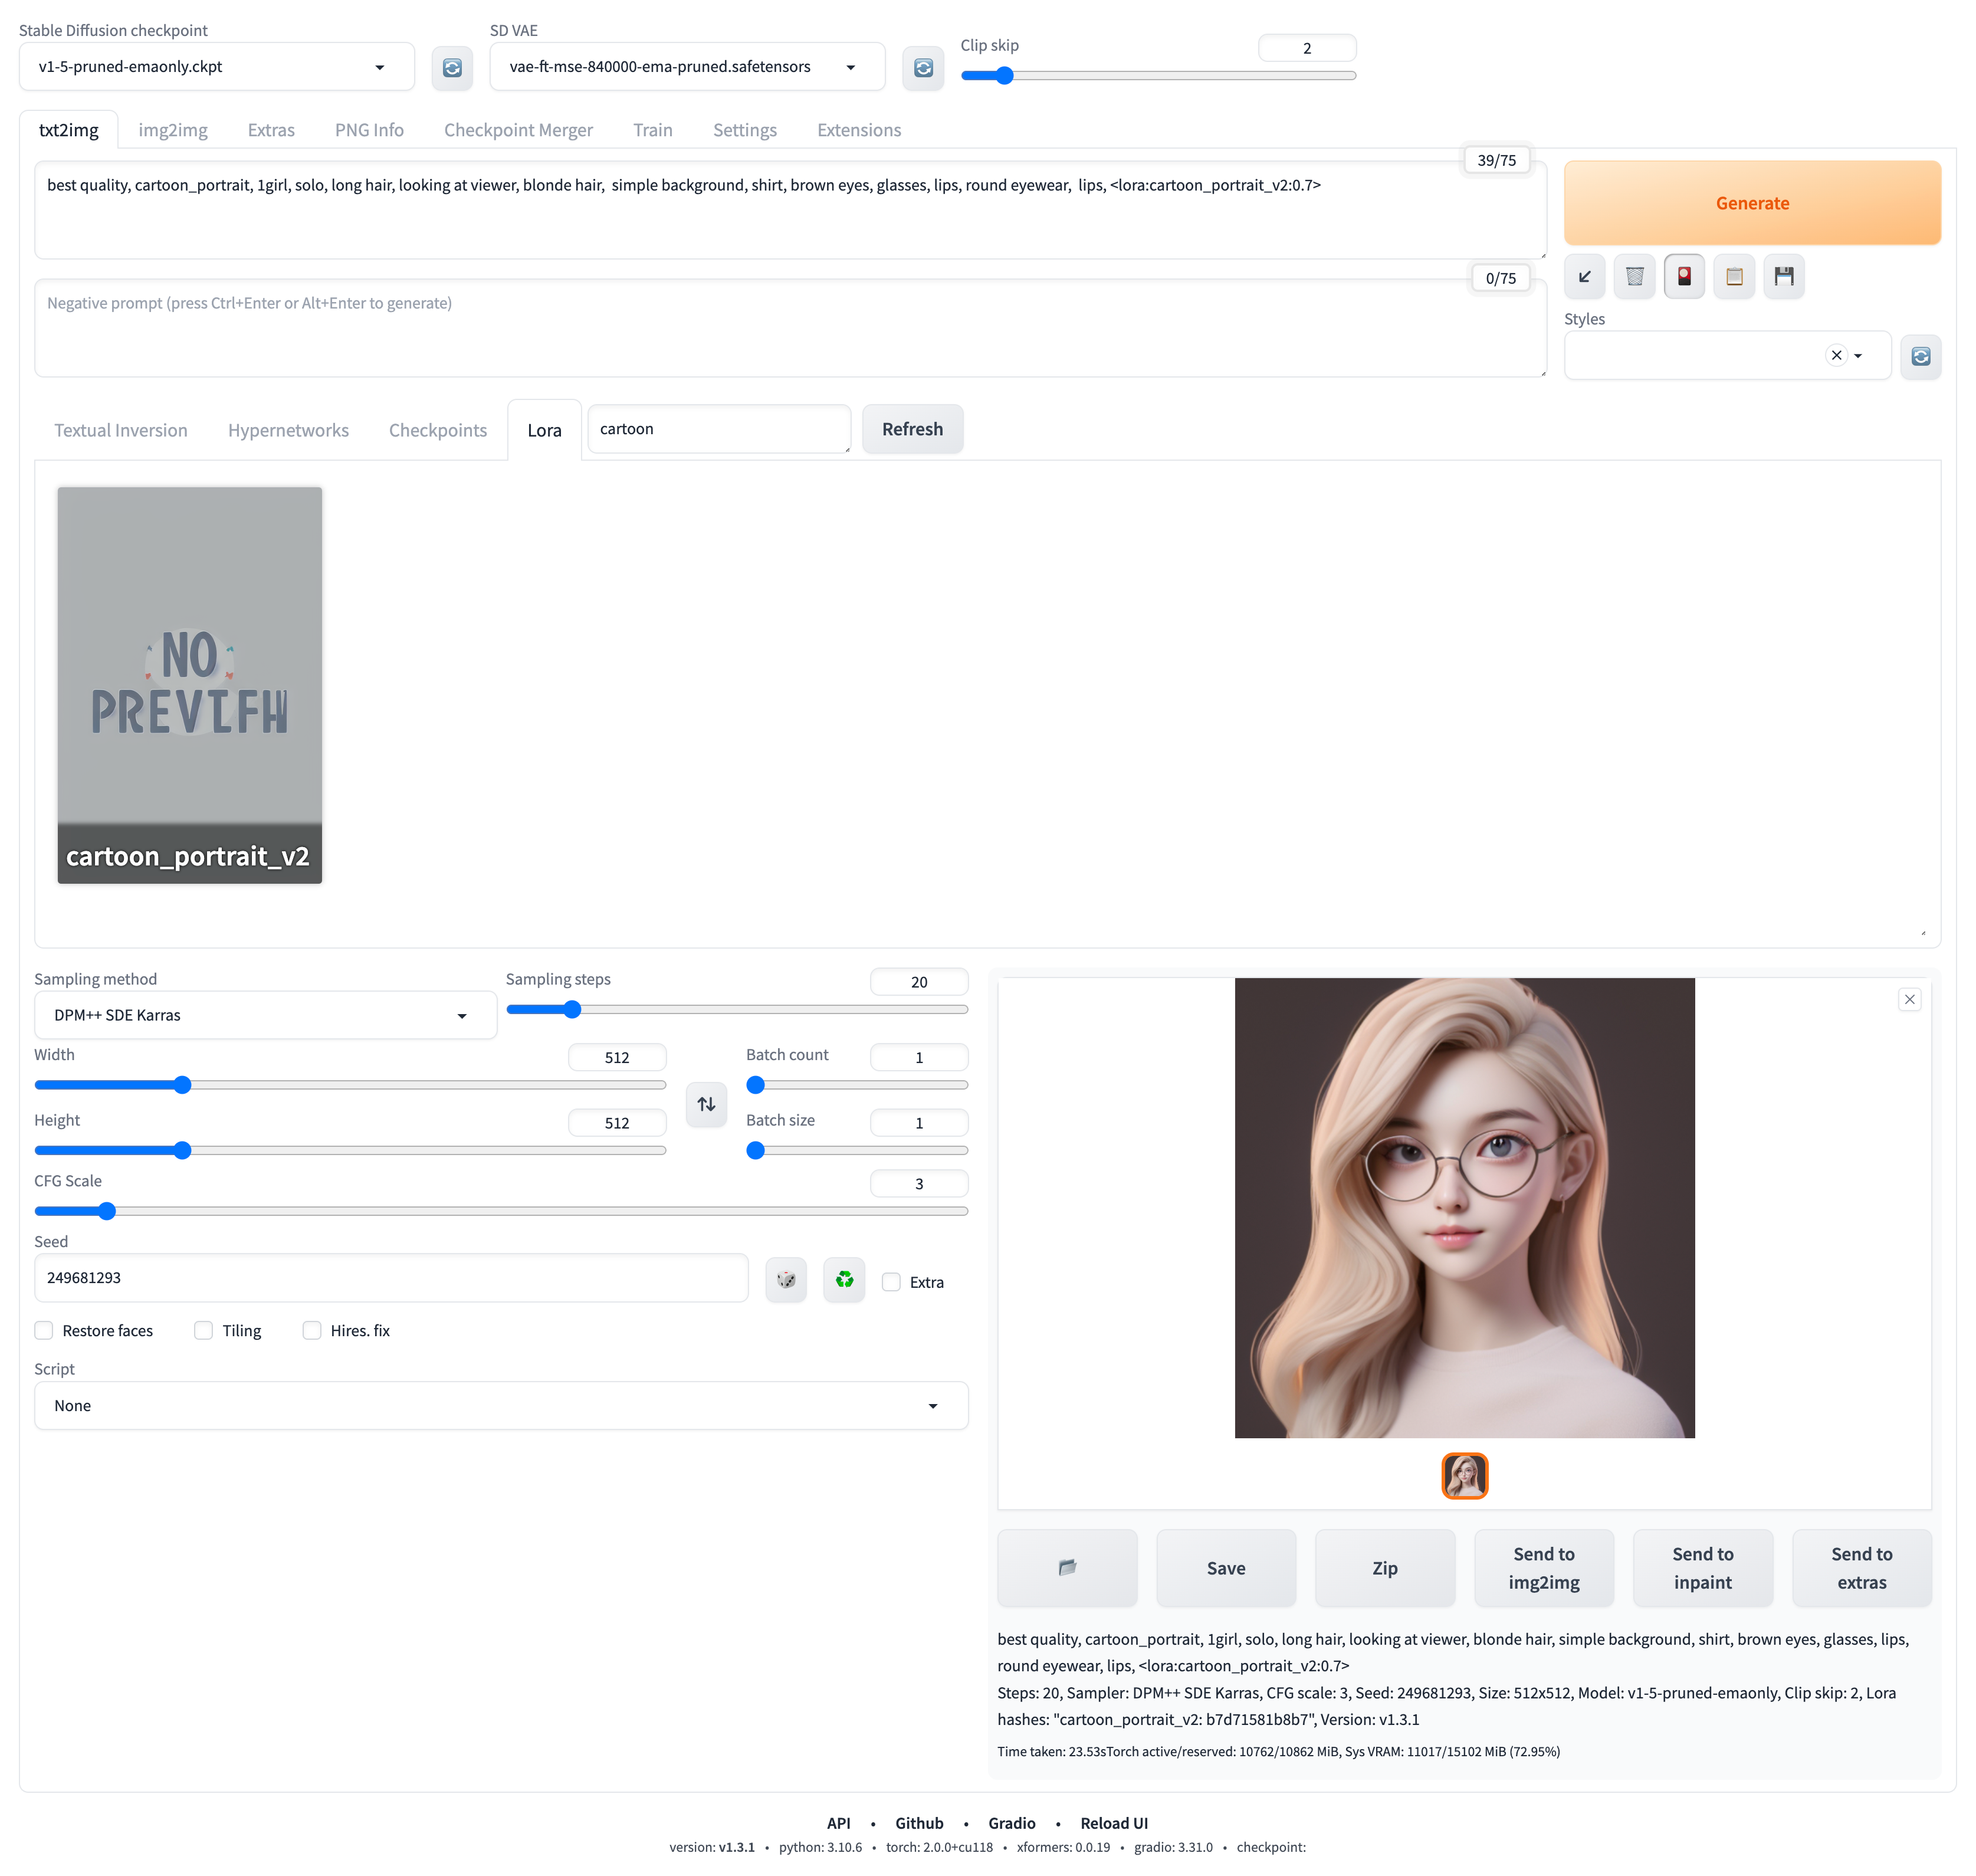Switch to the img2img tab
This screenshot has height=1876, width=1976.
[x=173, y=130]
